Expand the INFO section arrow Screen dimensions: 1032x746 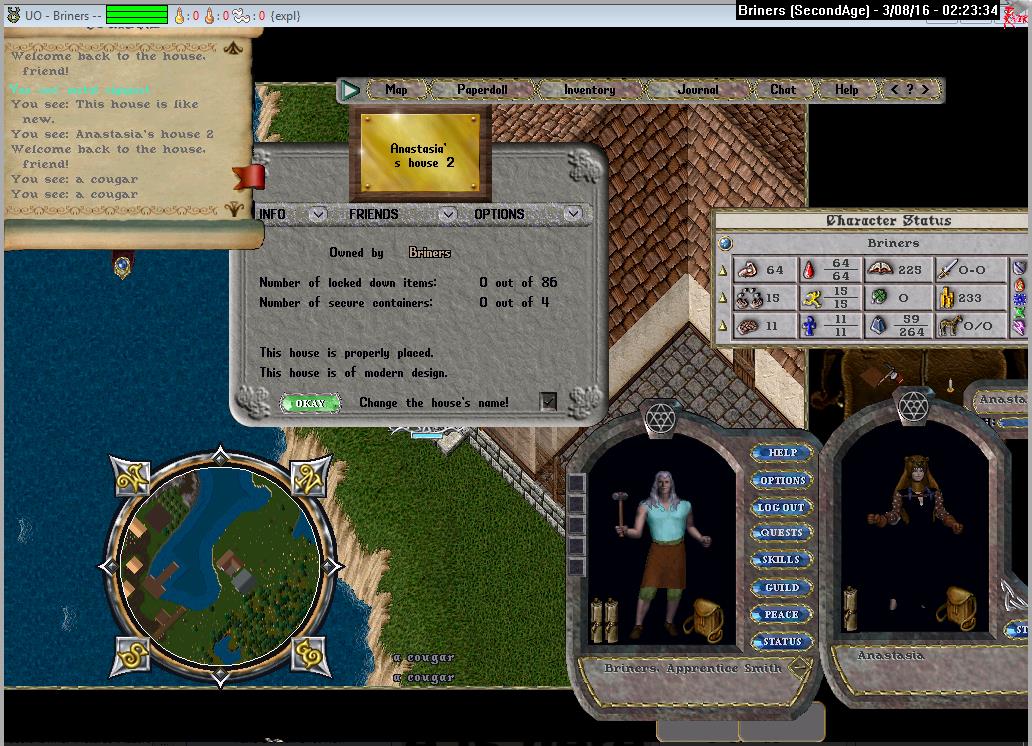(317, 214)
